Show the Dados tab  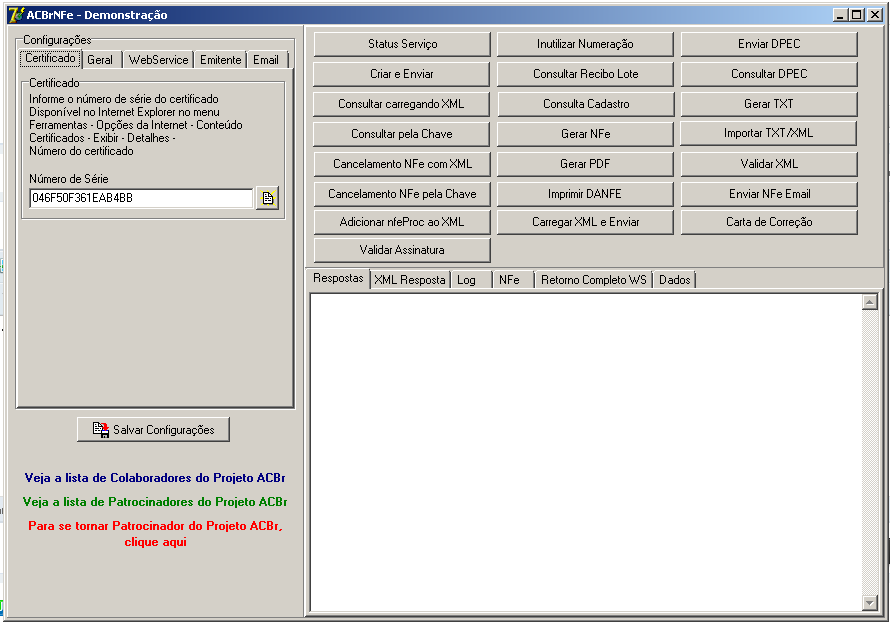[x=675, y=280]
